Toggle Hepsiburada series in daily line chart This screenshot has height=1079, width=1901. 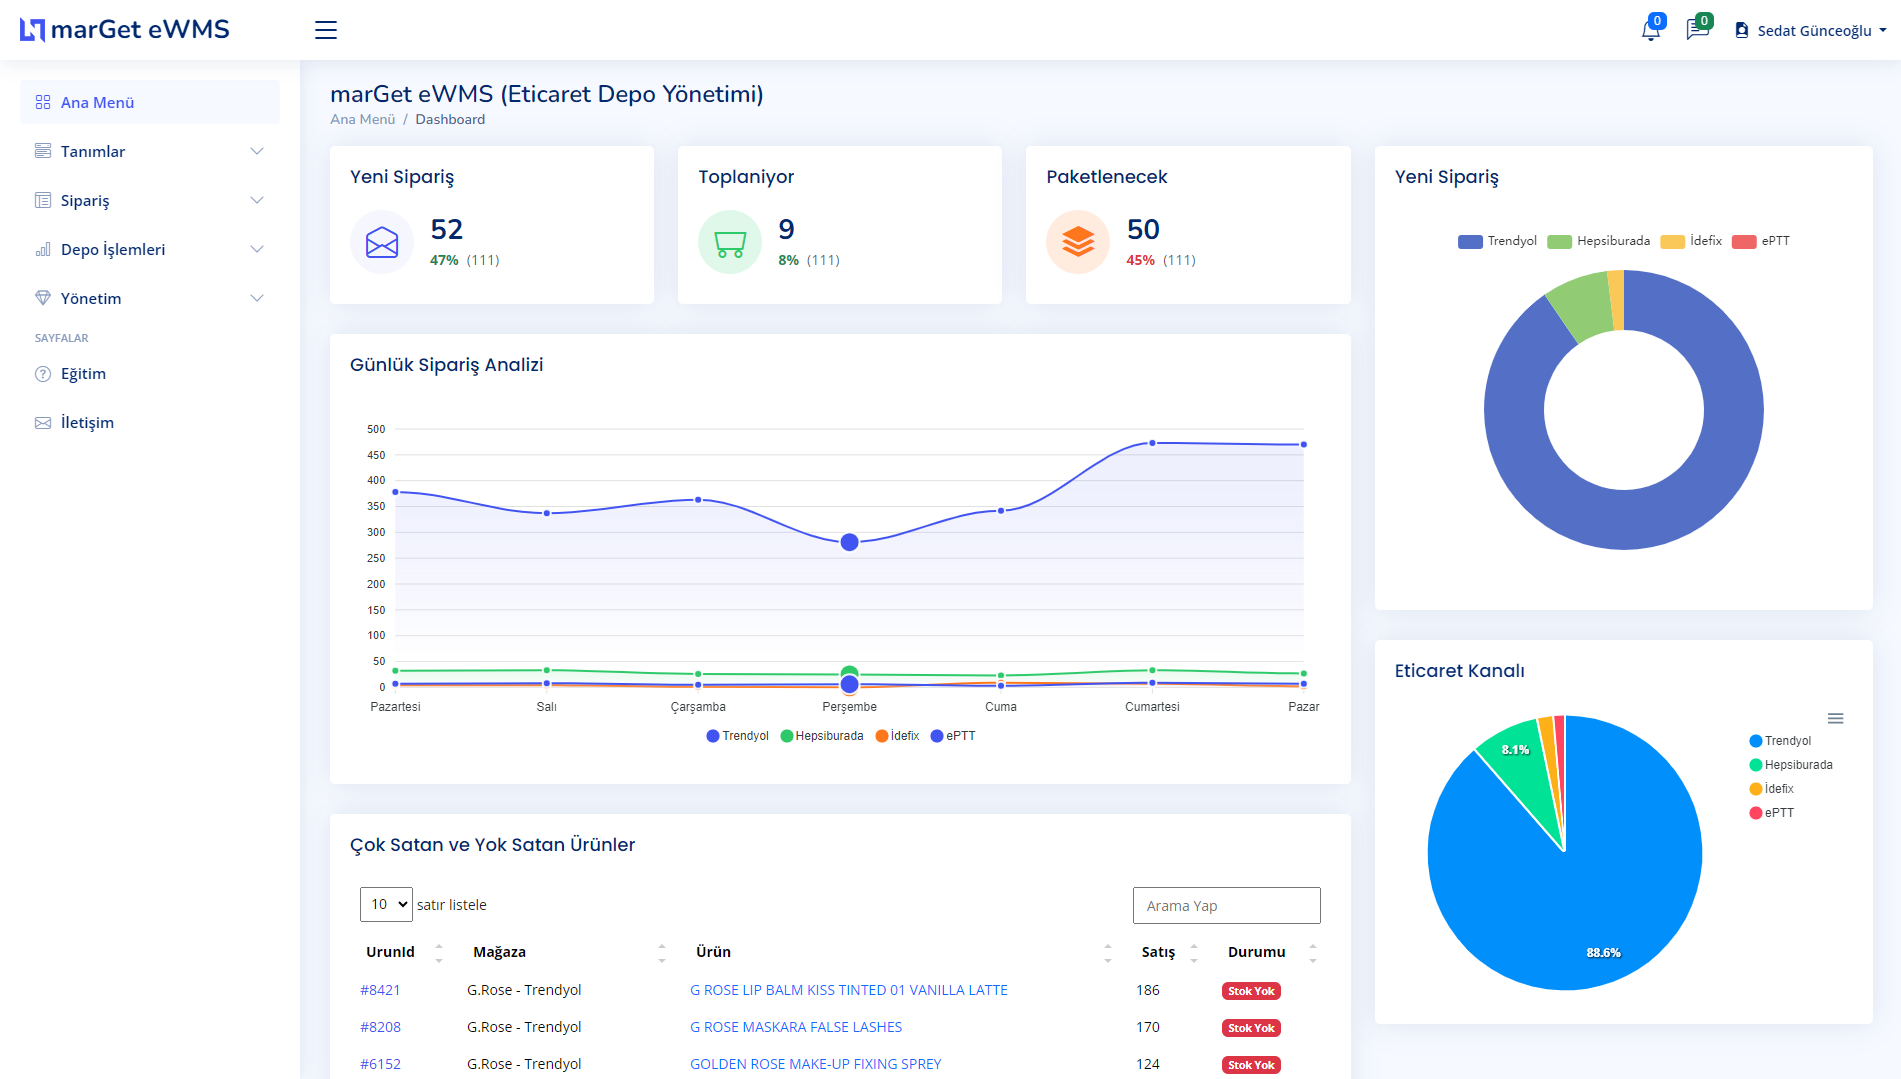(x=822, y=736)
